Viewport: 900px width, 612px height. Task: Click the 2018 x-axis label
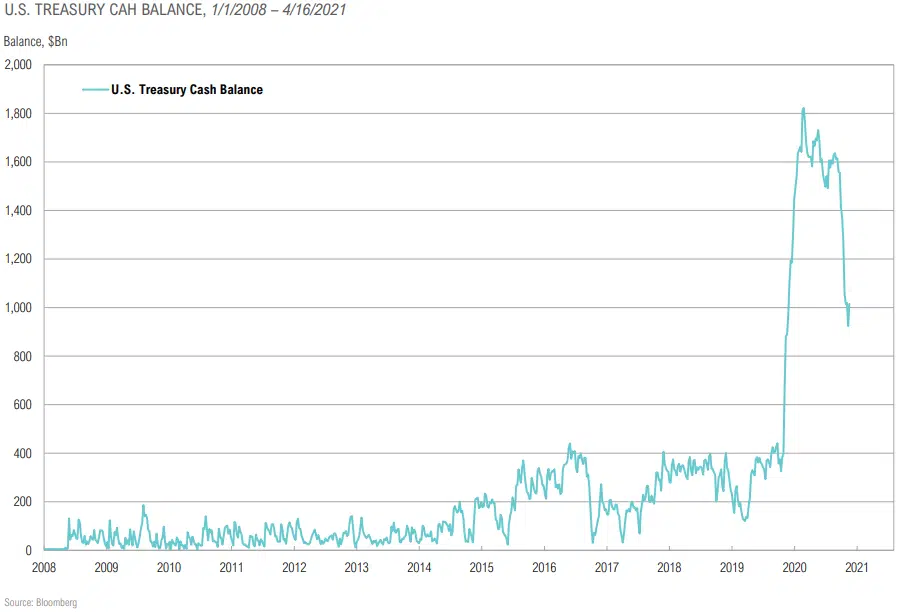669,568
